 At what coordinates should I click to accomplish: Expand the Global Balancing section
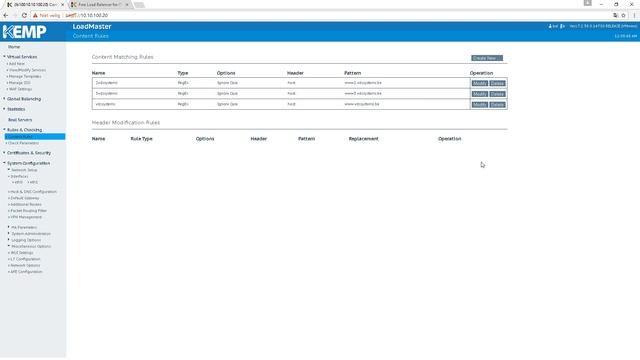pyautogui.click(x=24, y=99)
